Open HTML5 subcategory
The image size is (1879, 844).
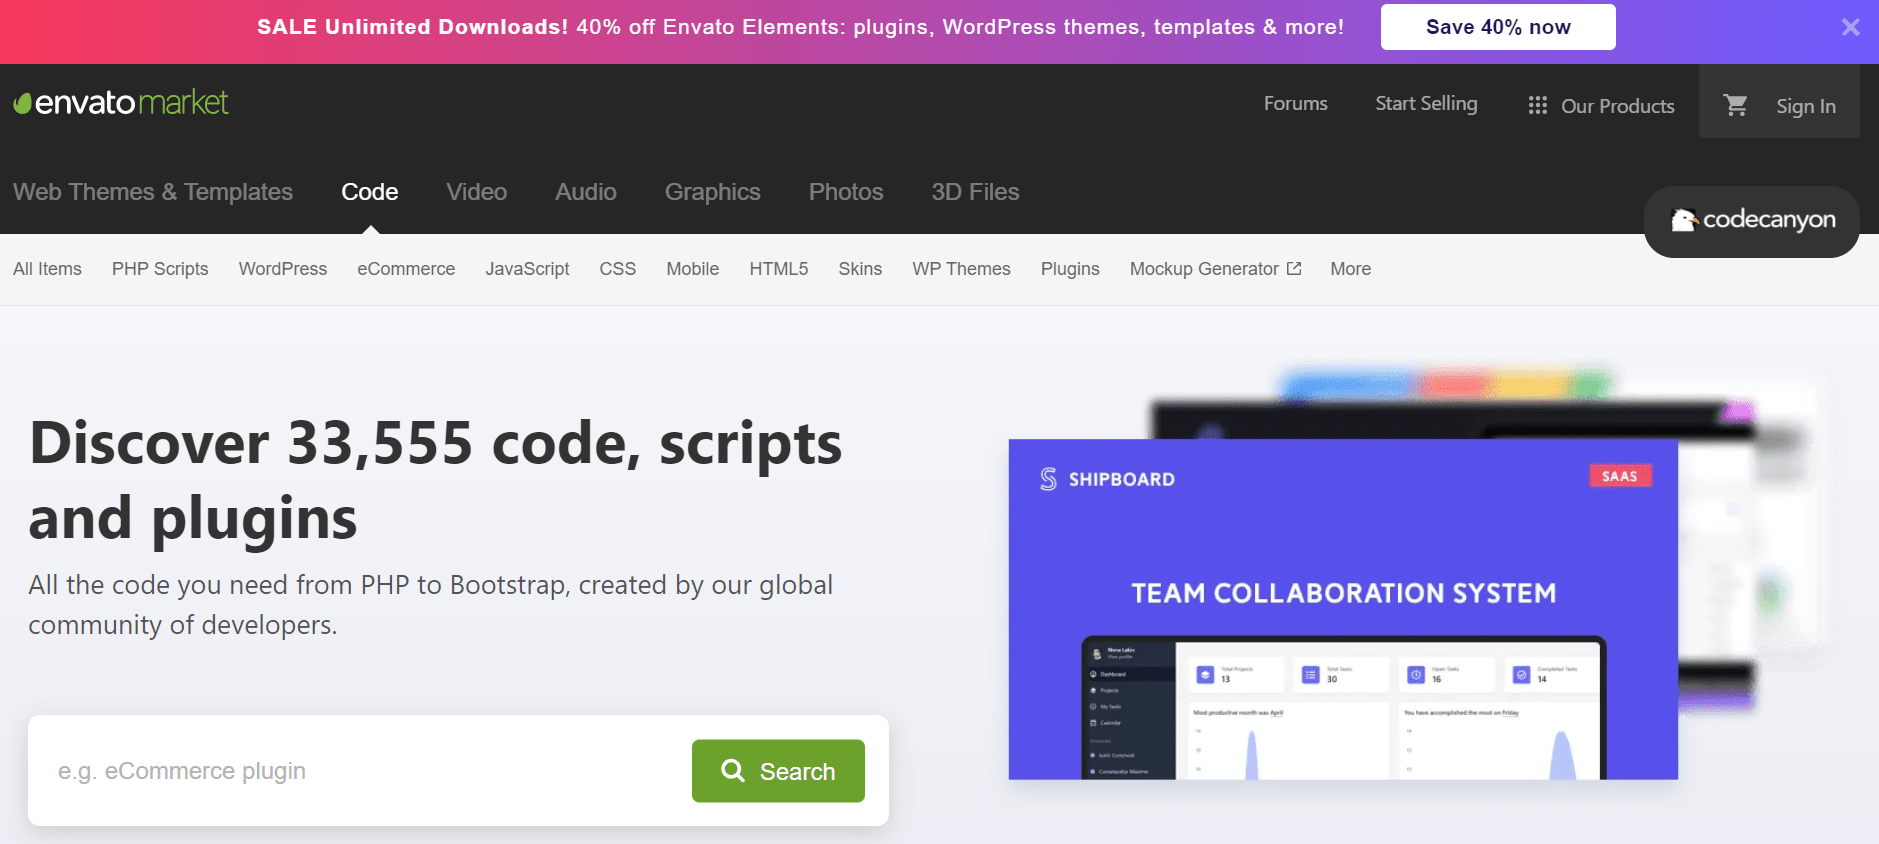(x=779, y=269)
